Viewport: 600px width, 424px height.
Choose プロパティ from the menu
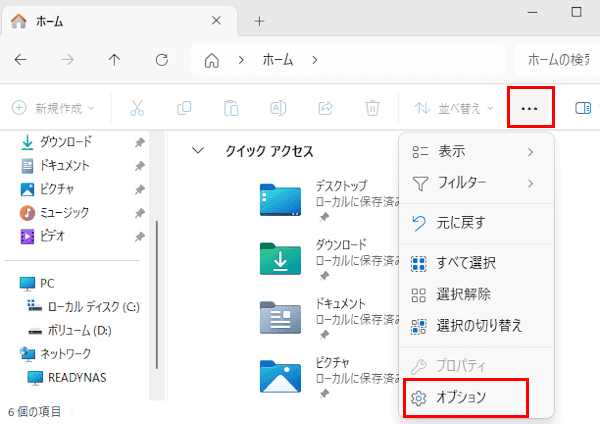476,366
